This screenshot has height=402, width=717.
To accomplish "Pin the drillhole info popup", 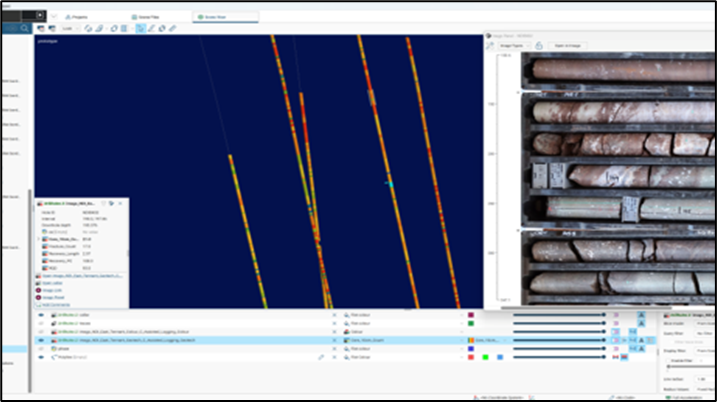I will 103,204.
